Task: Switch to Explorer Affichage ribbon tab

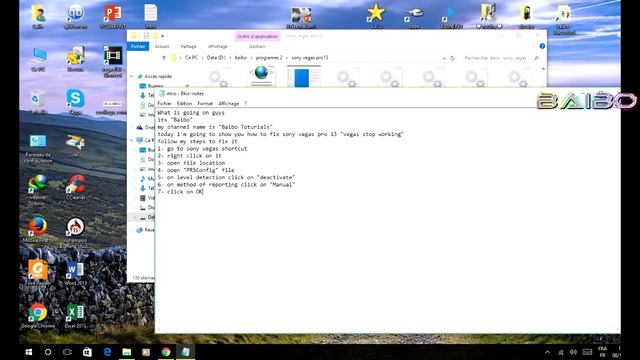Action: 218,47
